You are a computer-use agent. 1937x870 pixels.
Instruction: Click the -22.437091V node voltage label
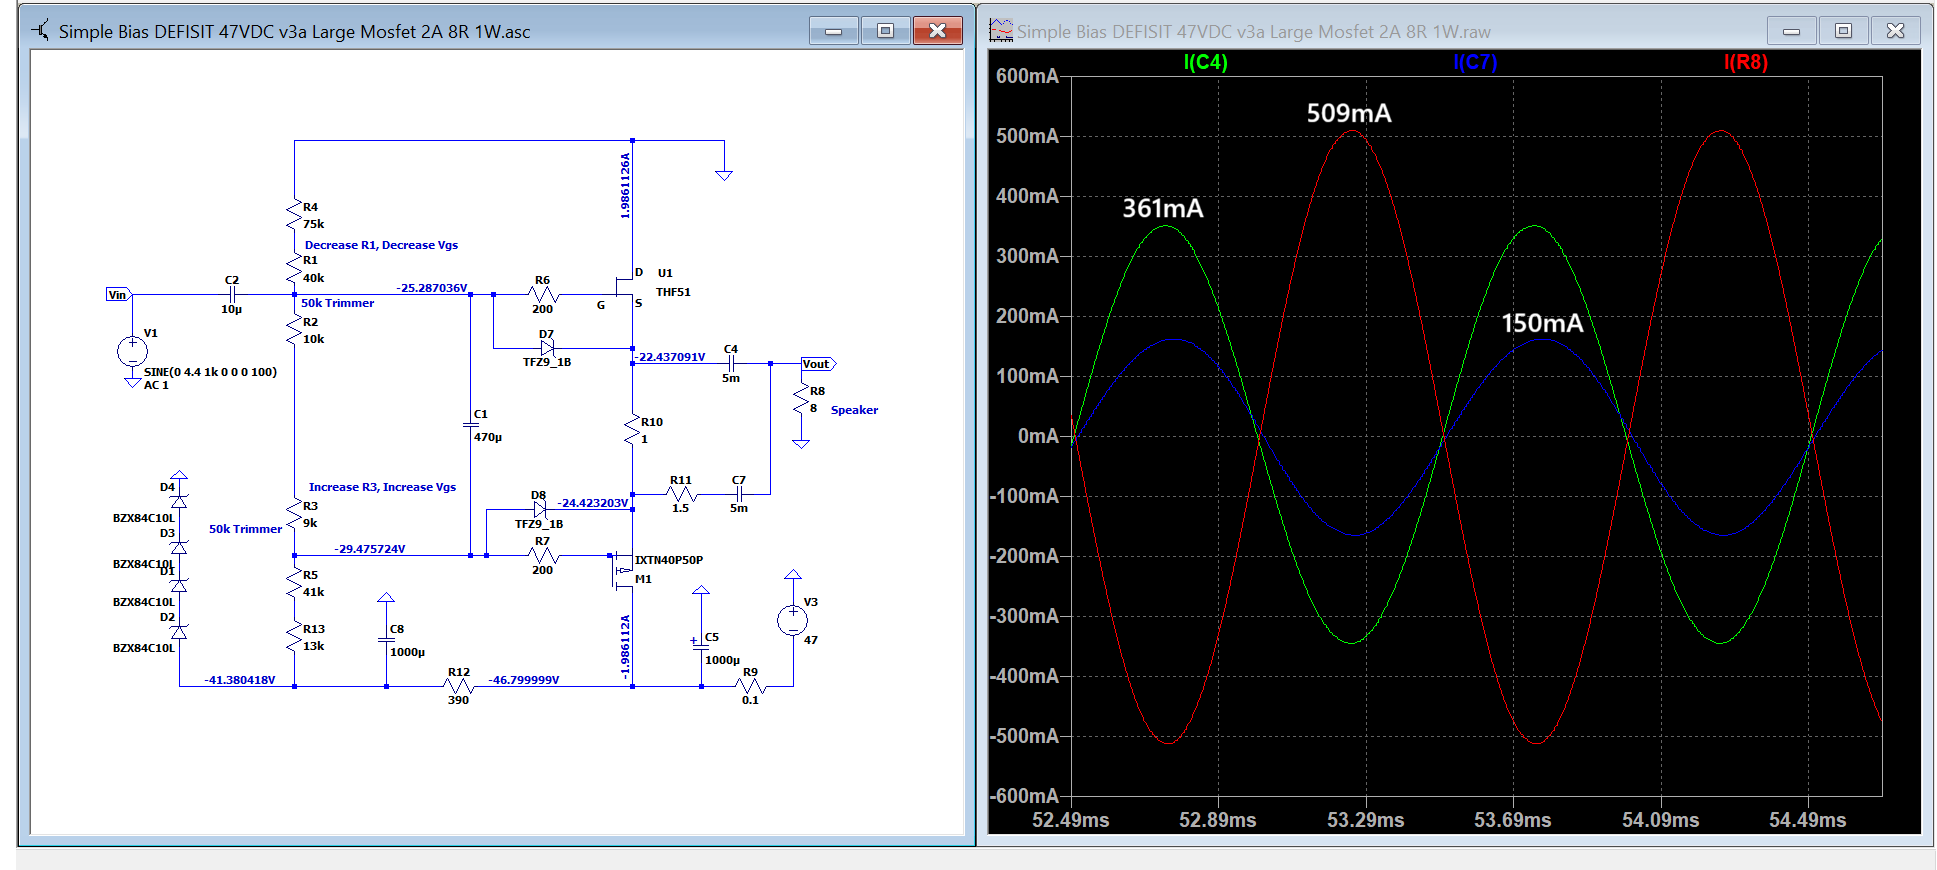(670, 357)
